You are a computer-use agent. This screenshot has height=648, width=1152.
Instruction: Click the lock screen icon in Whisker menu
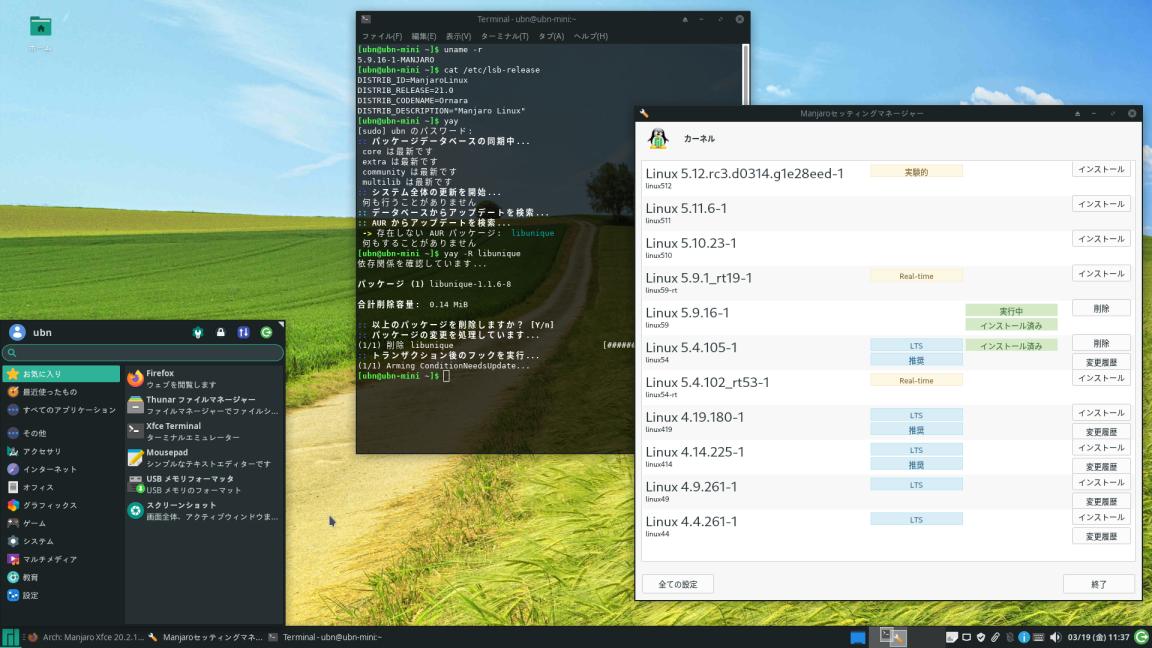220,333
